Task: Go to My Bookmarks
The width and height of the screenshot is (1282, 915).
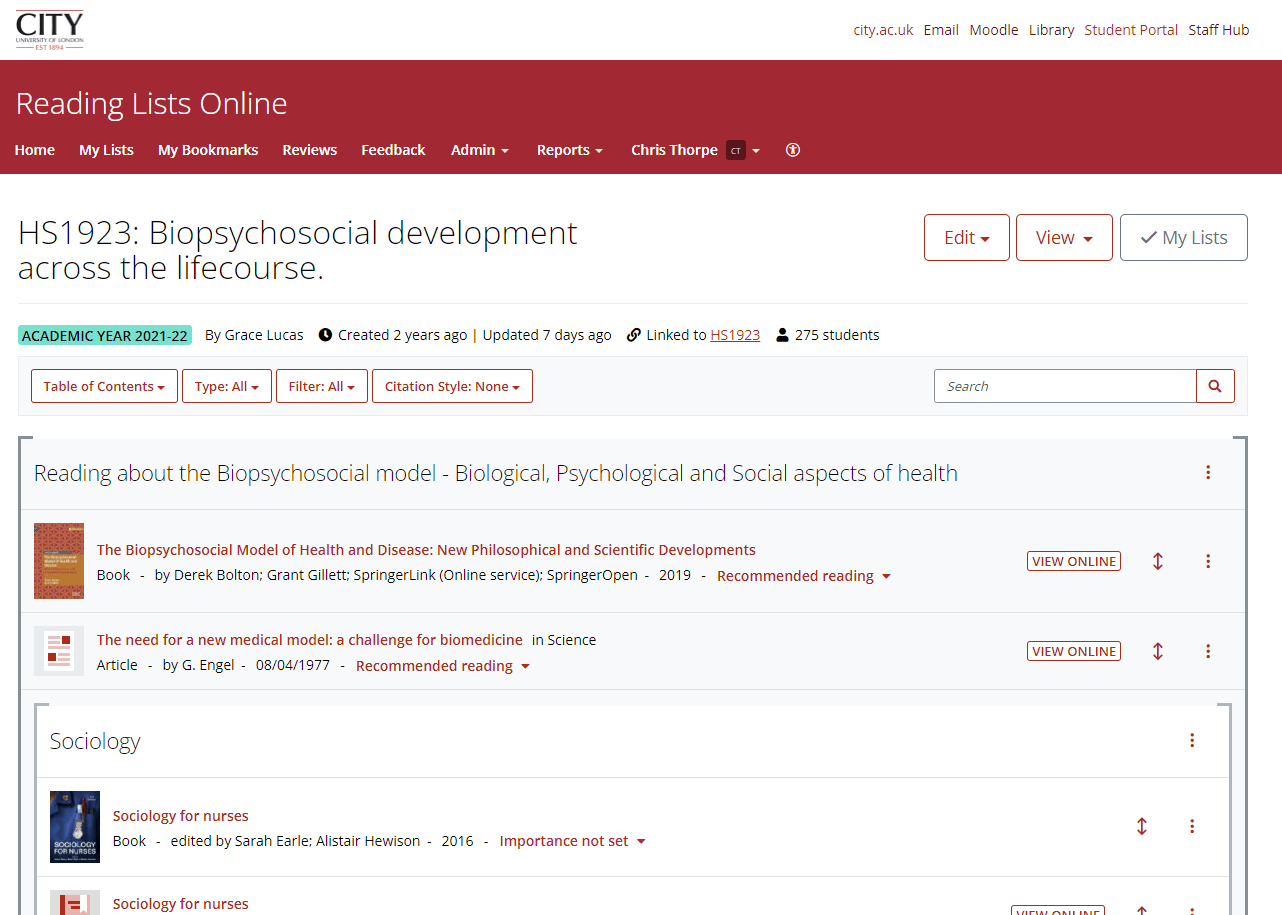Action: coord(207,149)
